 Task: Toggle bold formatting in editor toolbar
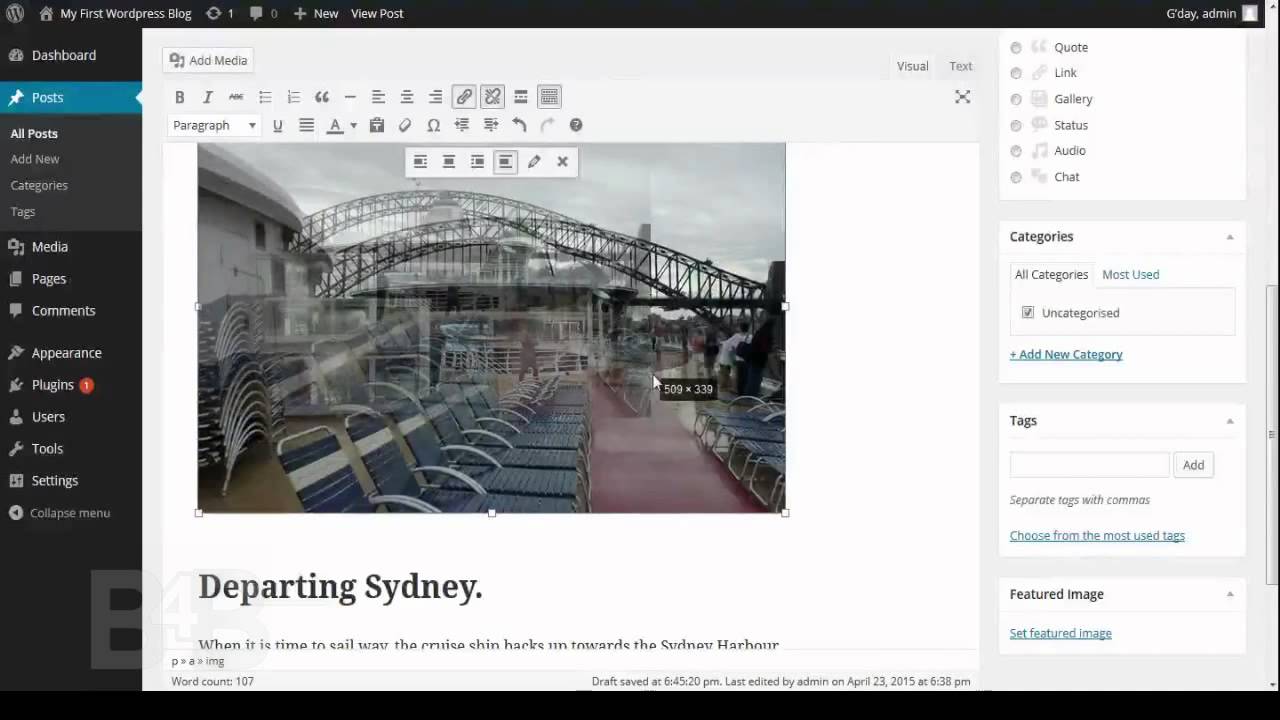180,97
